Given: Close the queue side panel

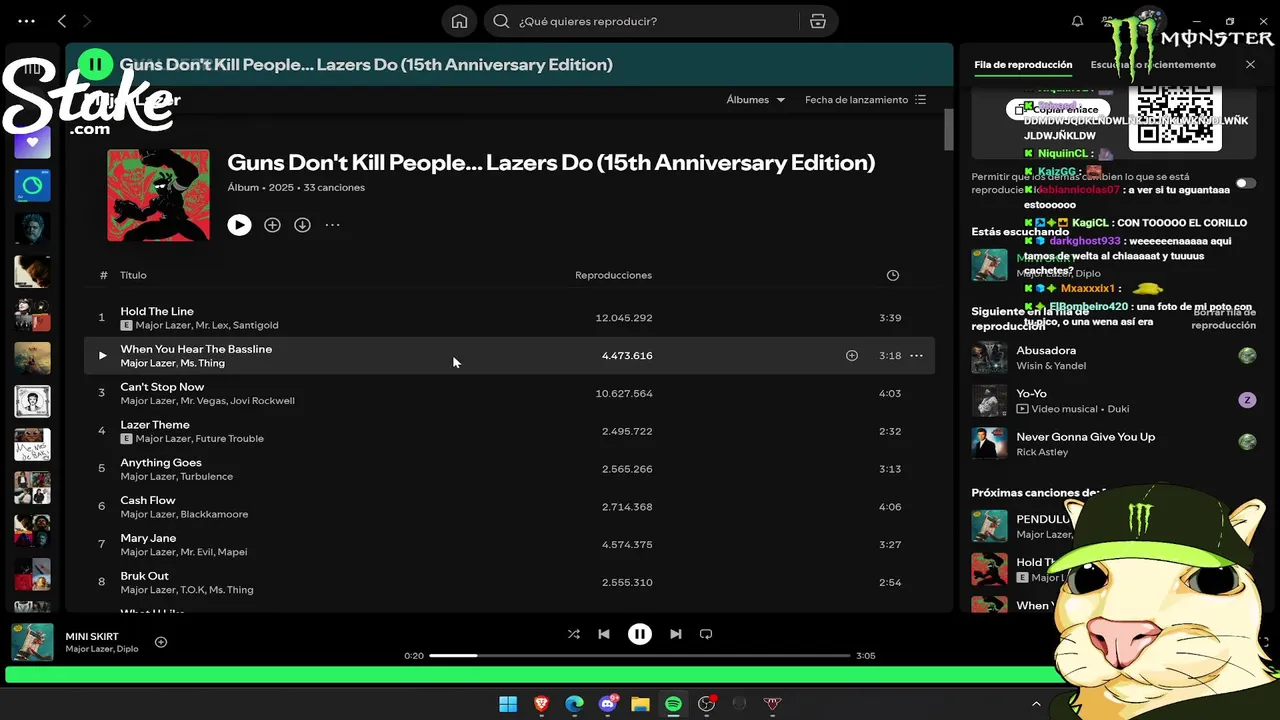Looking at the screenshot, I should pyautogui.click(x=1250, y=64).
